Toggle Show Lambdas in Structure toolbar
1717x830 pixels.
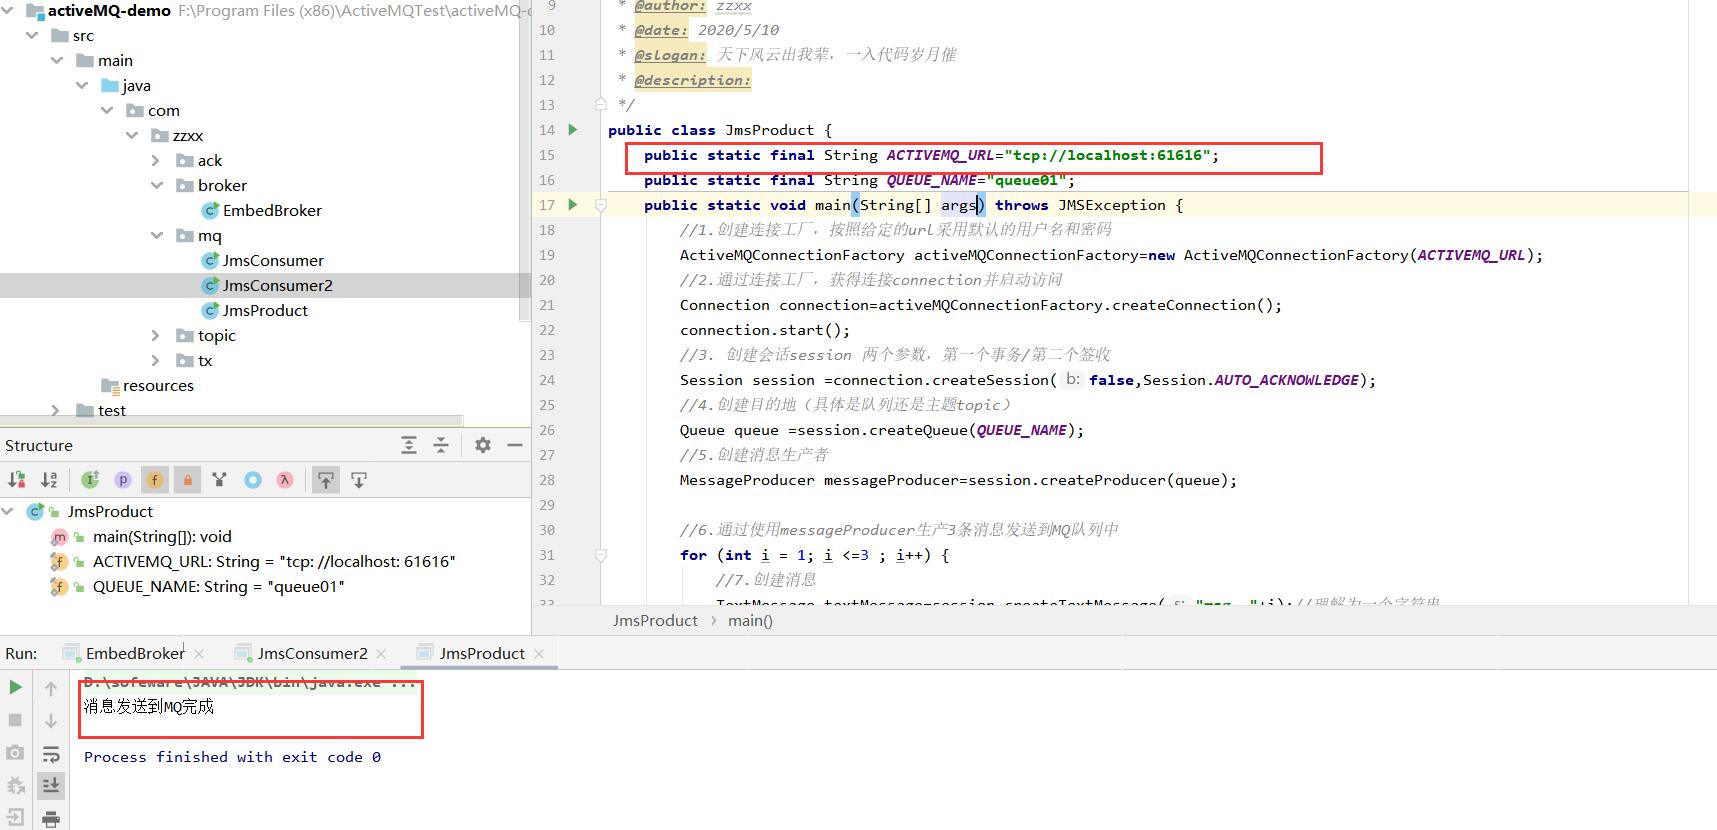[x=285, y=480]
